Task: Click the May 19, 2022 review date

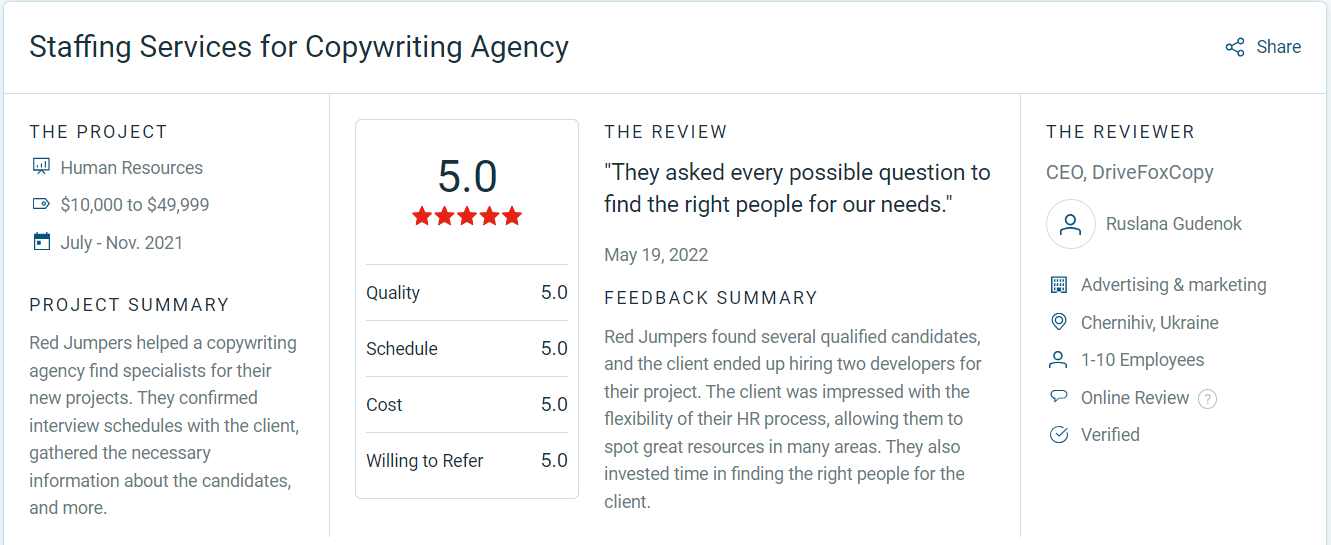Action: [x=656, y=255]
